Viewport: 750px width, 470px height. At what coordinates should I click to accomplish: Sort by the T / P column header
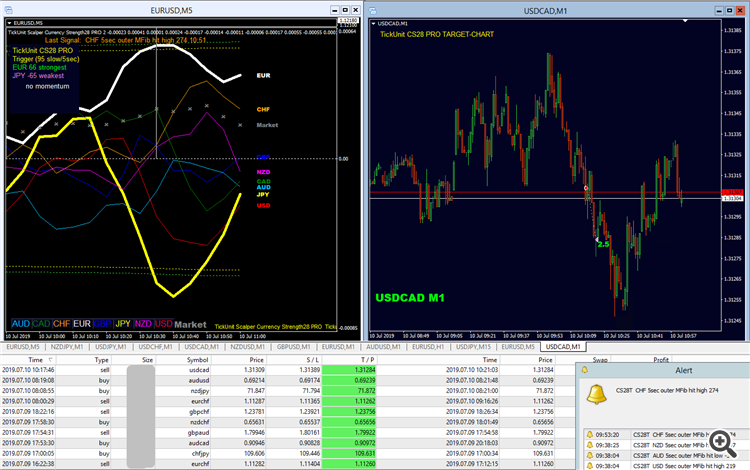point(368,360)
